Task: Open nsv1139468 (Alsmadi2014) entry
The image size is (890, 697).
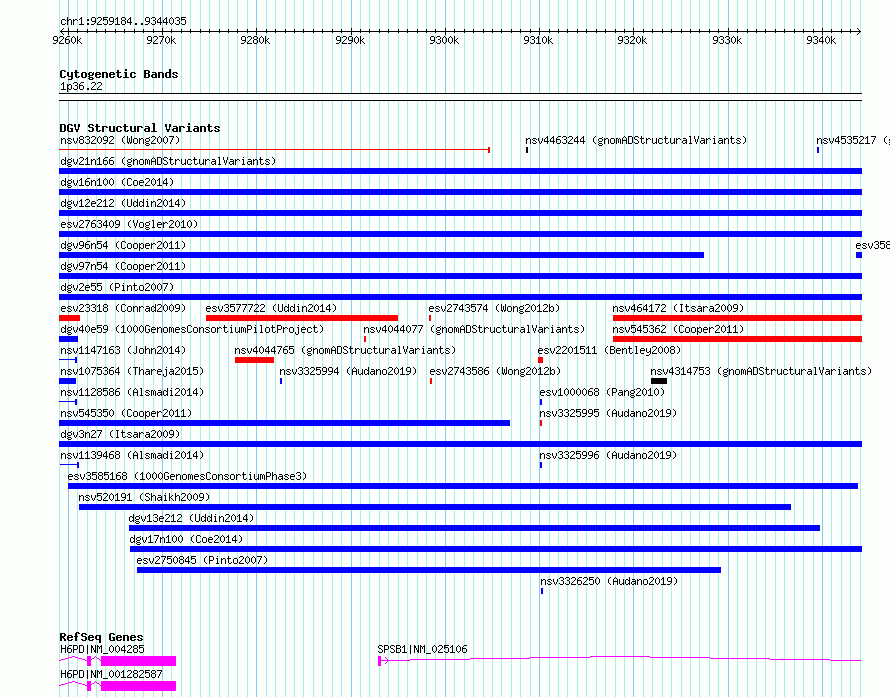Action: tap(132, 455)
